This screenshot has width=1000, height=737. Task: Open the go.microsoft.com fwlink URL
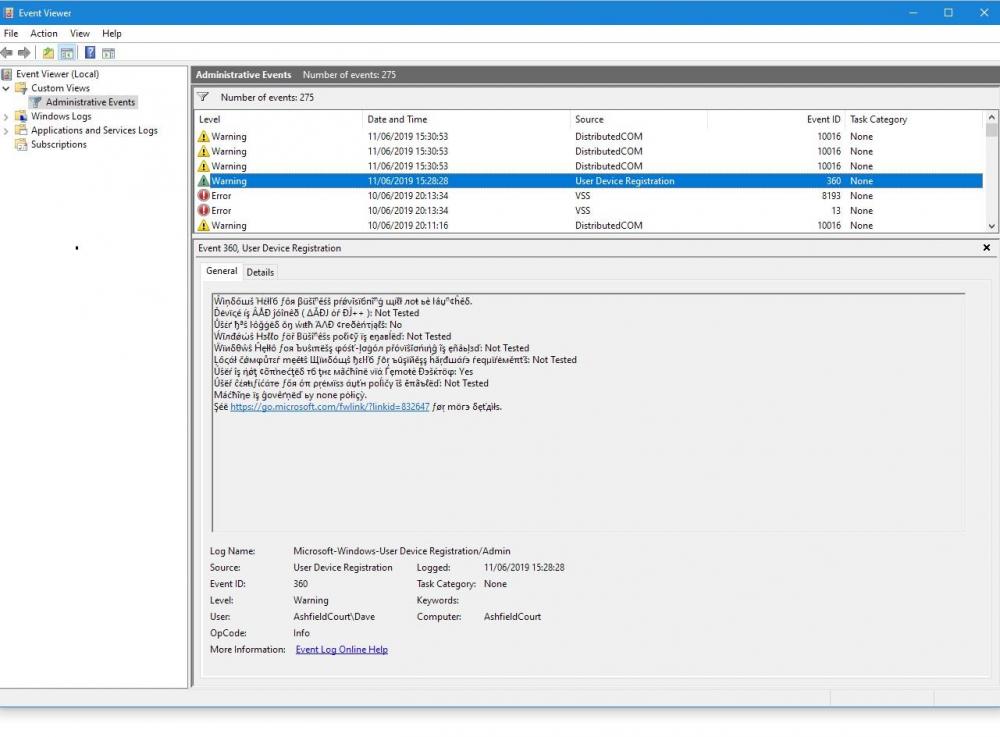329,407
